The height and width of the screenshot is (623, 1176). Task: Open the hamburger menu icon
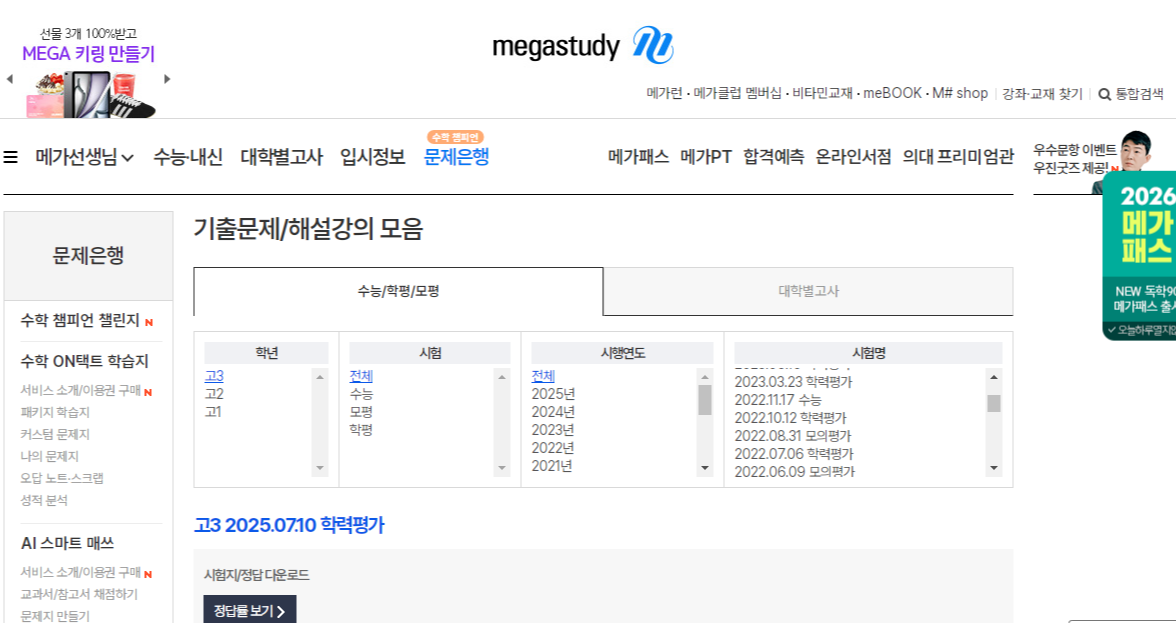(10, 157)
